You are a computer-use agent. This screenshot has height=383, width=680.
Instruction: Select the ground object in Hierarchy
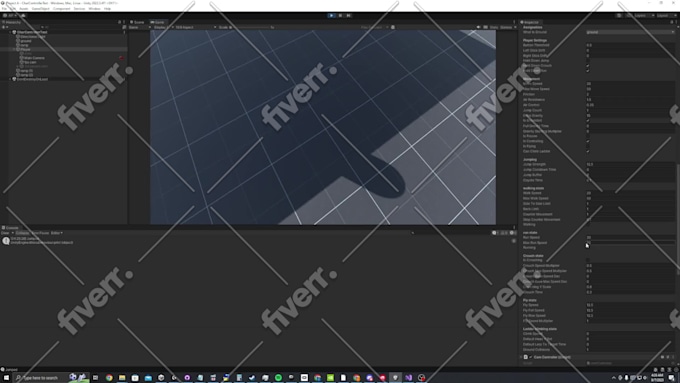(24, 41)
